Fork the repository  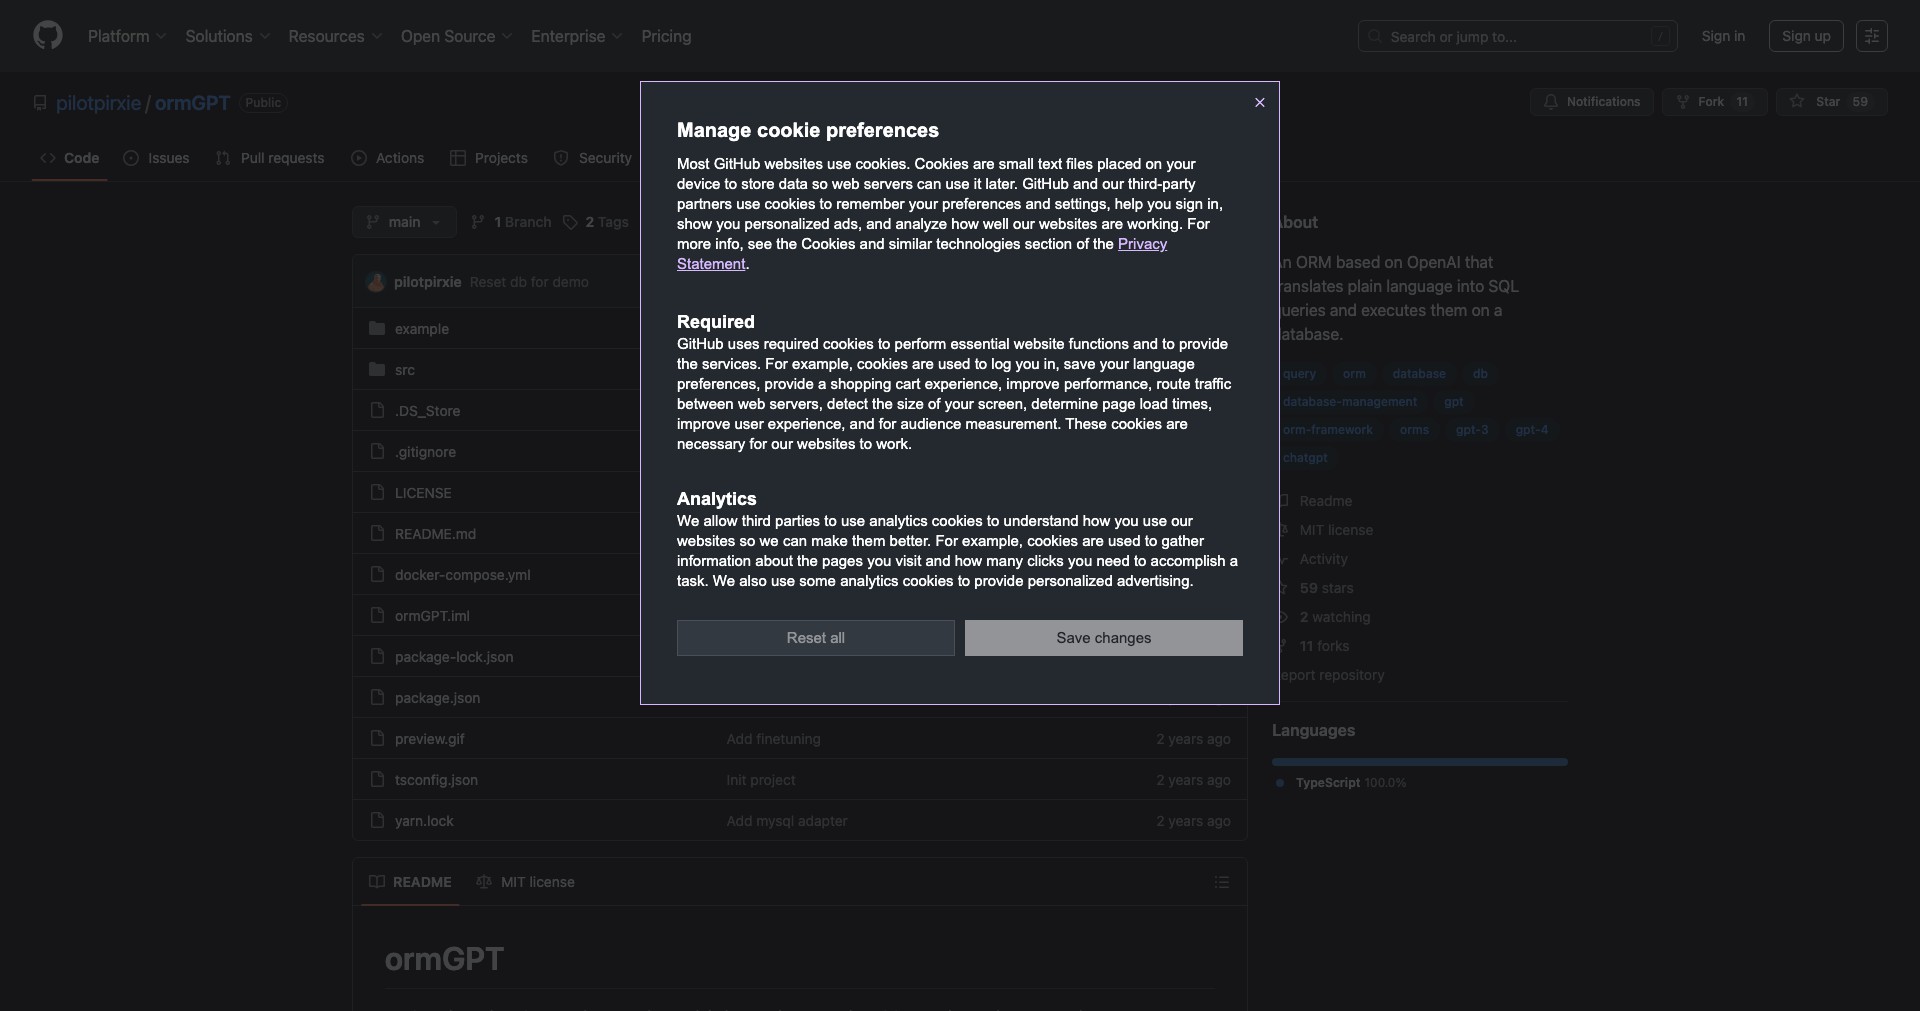[1714, 102]
